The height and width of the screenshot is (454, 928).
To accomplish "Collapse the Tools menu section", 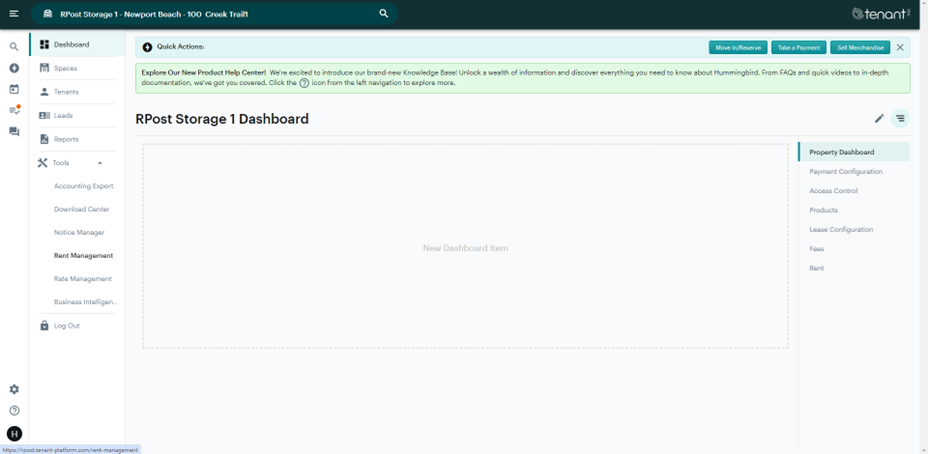I will (x=100, y=163).
